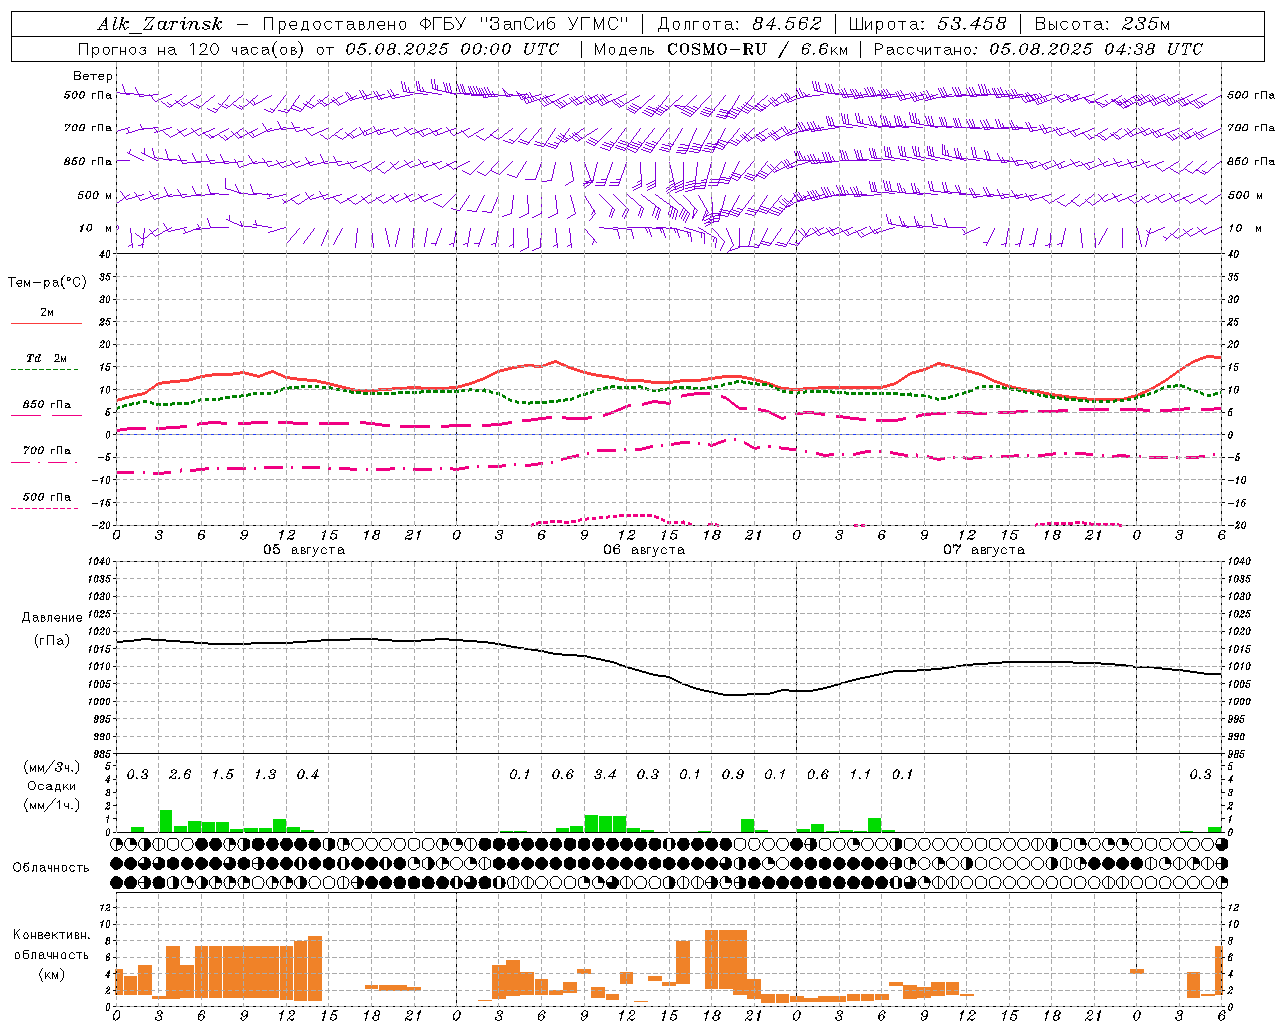Screen dimensions: 1280x1024
Task: Select the longitude value "Долгота: 84.562"
Action: click(740, 24)
